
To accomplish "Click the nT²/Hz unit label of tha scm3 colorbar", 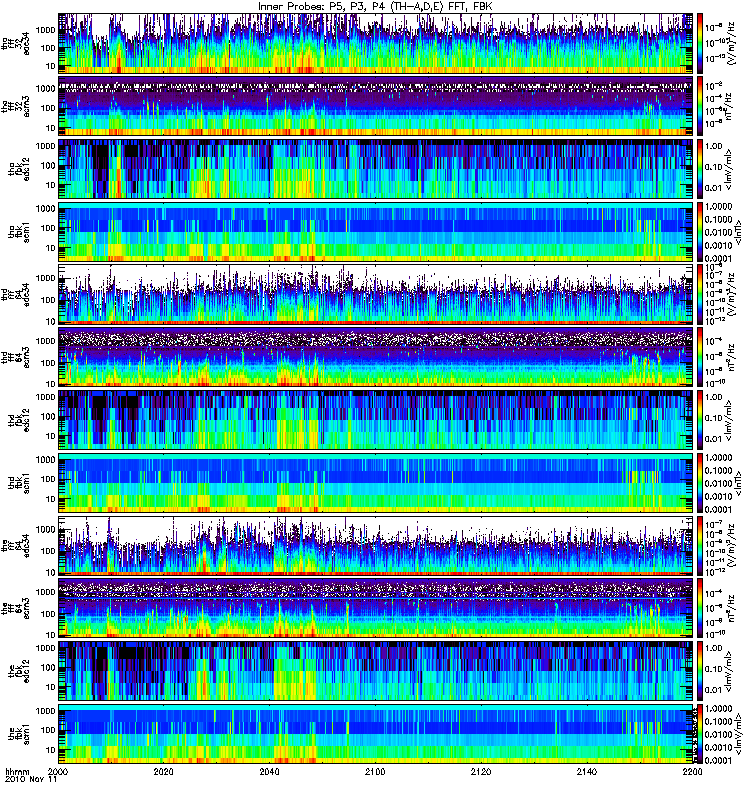I will coord(729,106).
